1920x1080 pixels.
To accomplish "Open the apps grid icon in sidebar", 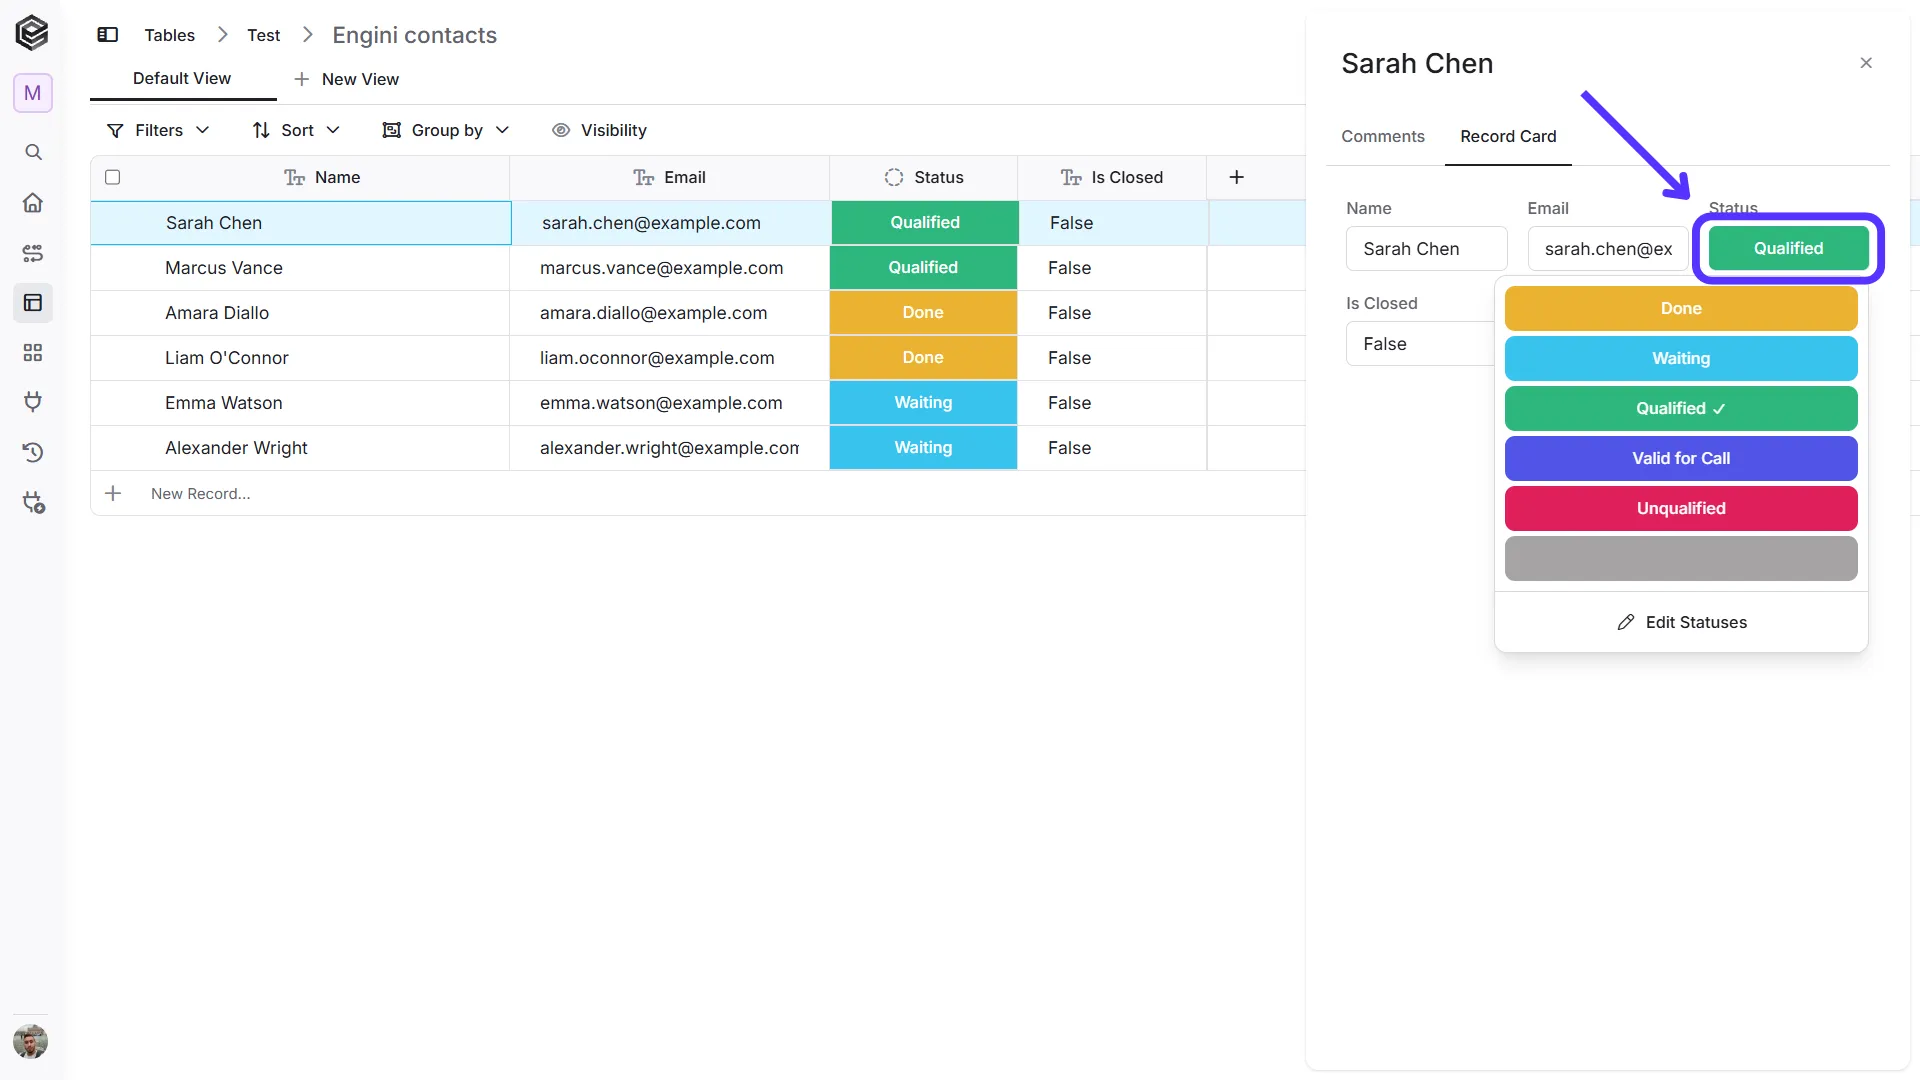I will [x=33, y=353].
